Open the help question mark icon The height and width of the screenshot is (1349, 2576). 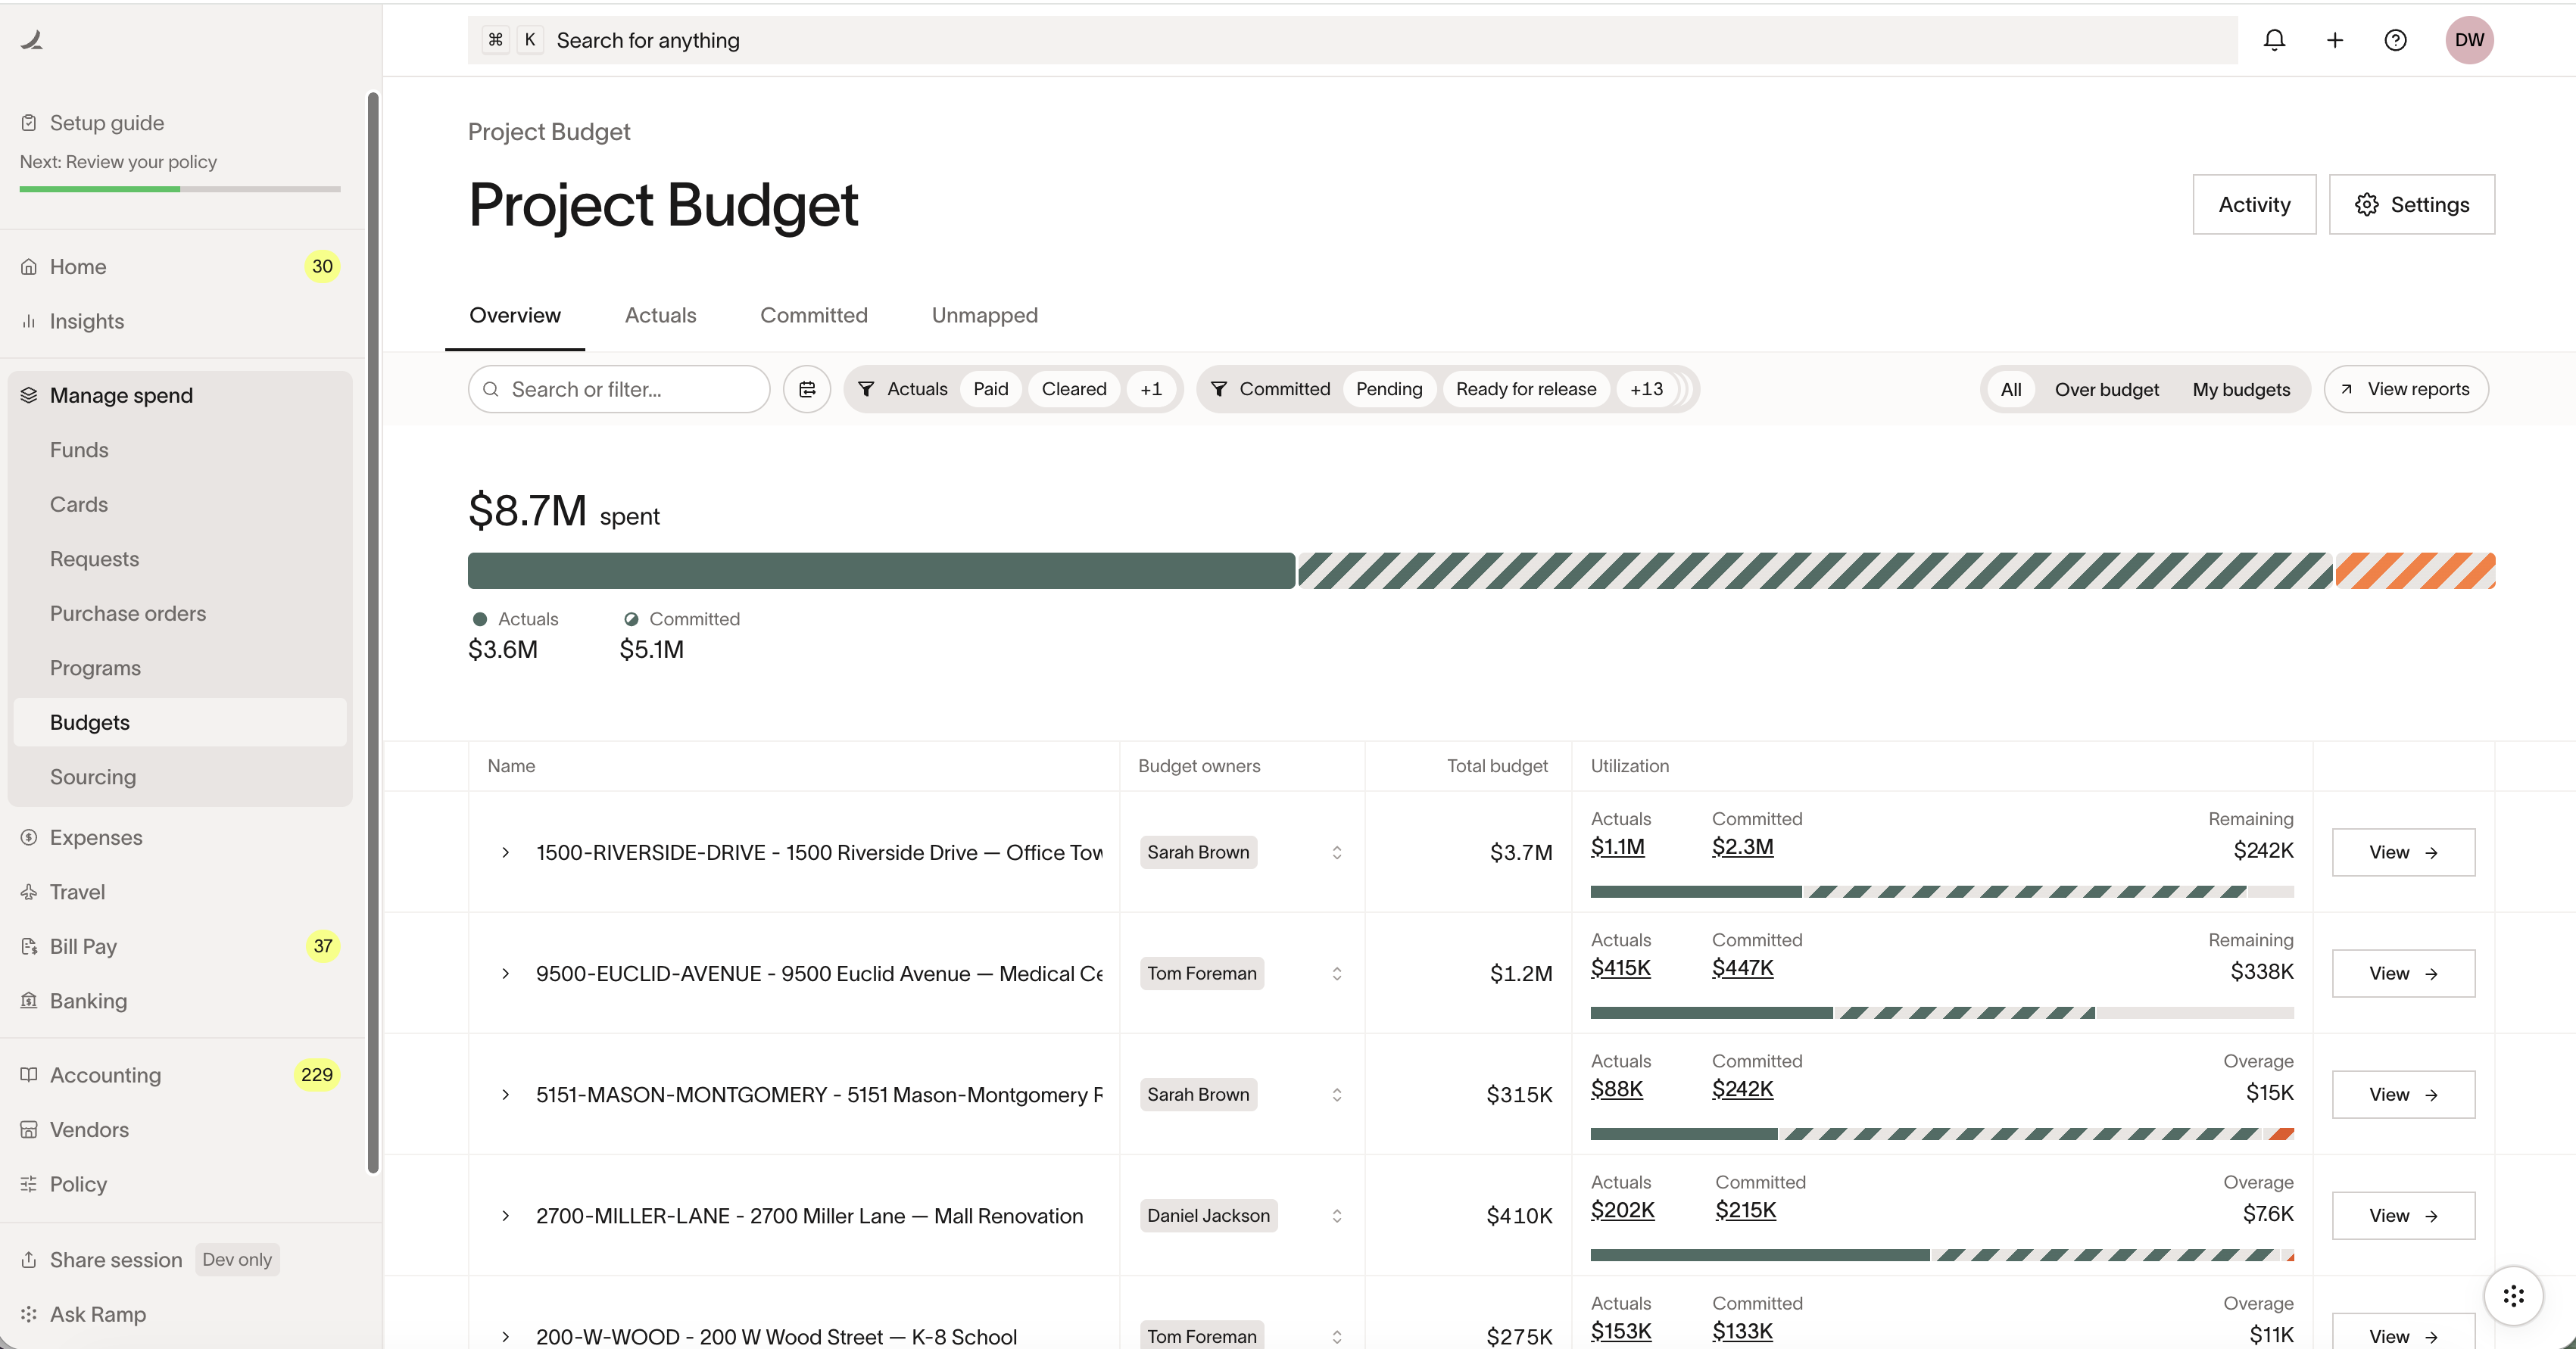[2395, 40]
